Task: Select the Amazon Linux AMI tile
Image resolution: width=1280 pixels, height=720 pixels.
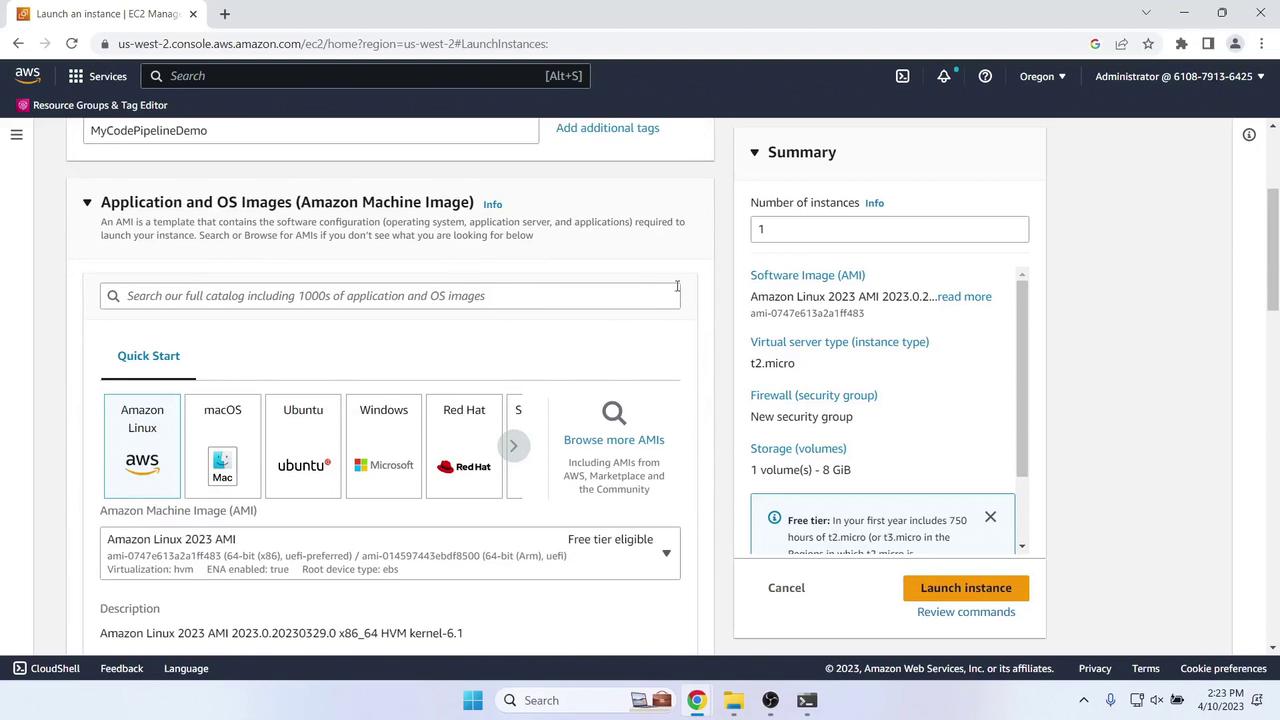Action: tap(142, 446)
